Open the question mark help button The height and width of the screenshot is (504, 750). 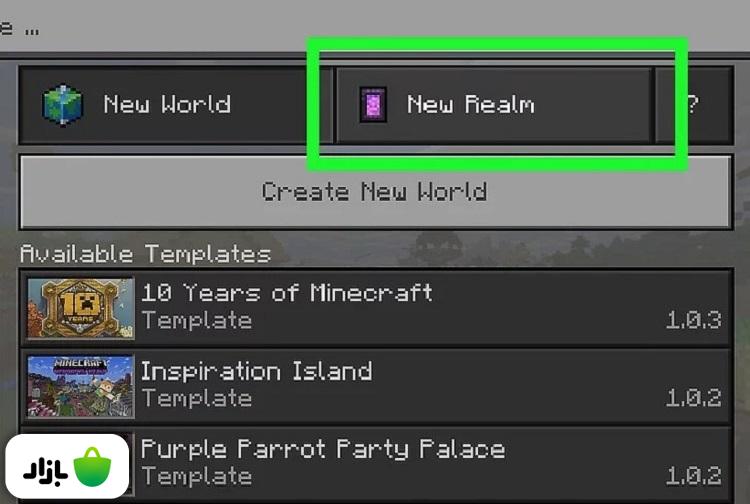(694, 104)
